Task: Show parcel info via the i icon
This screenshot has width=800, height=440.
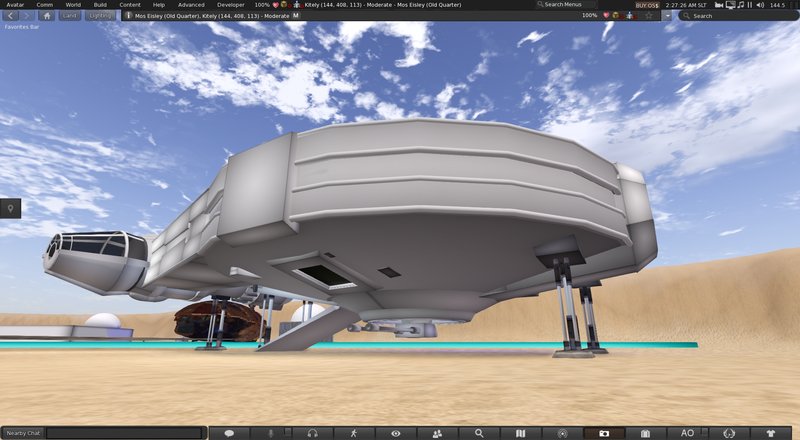Action: [x=129, y=16]
